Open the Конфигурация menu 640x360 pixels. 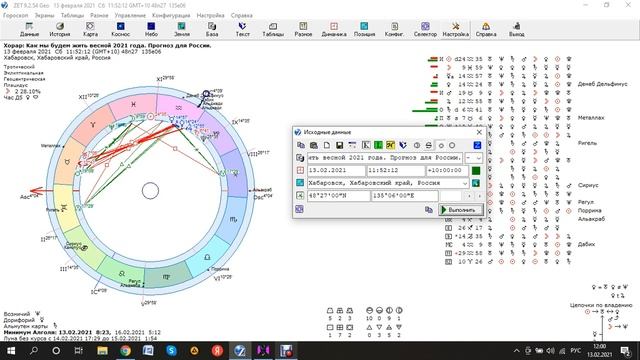(171, 15)
